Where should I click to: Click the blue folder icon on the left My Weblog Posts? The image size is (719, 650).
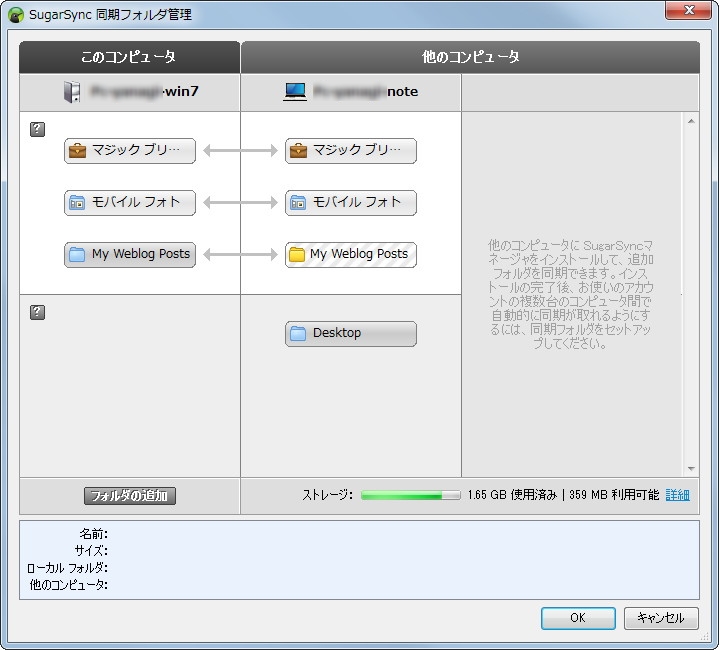pyautogui.click(x=77, y=254)
